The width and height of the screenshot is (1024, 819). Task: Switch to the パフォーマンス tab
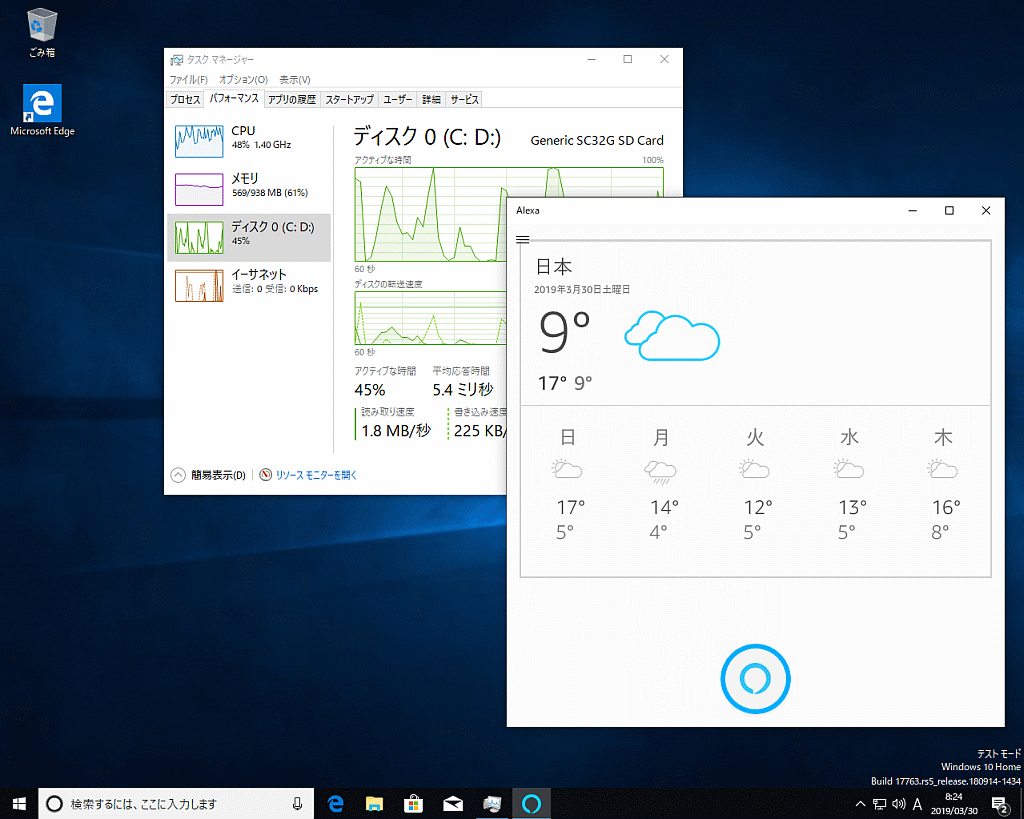point(234,99)
